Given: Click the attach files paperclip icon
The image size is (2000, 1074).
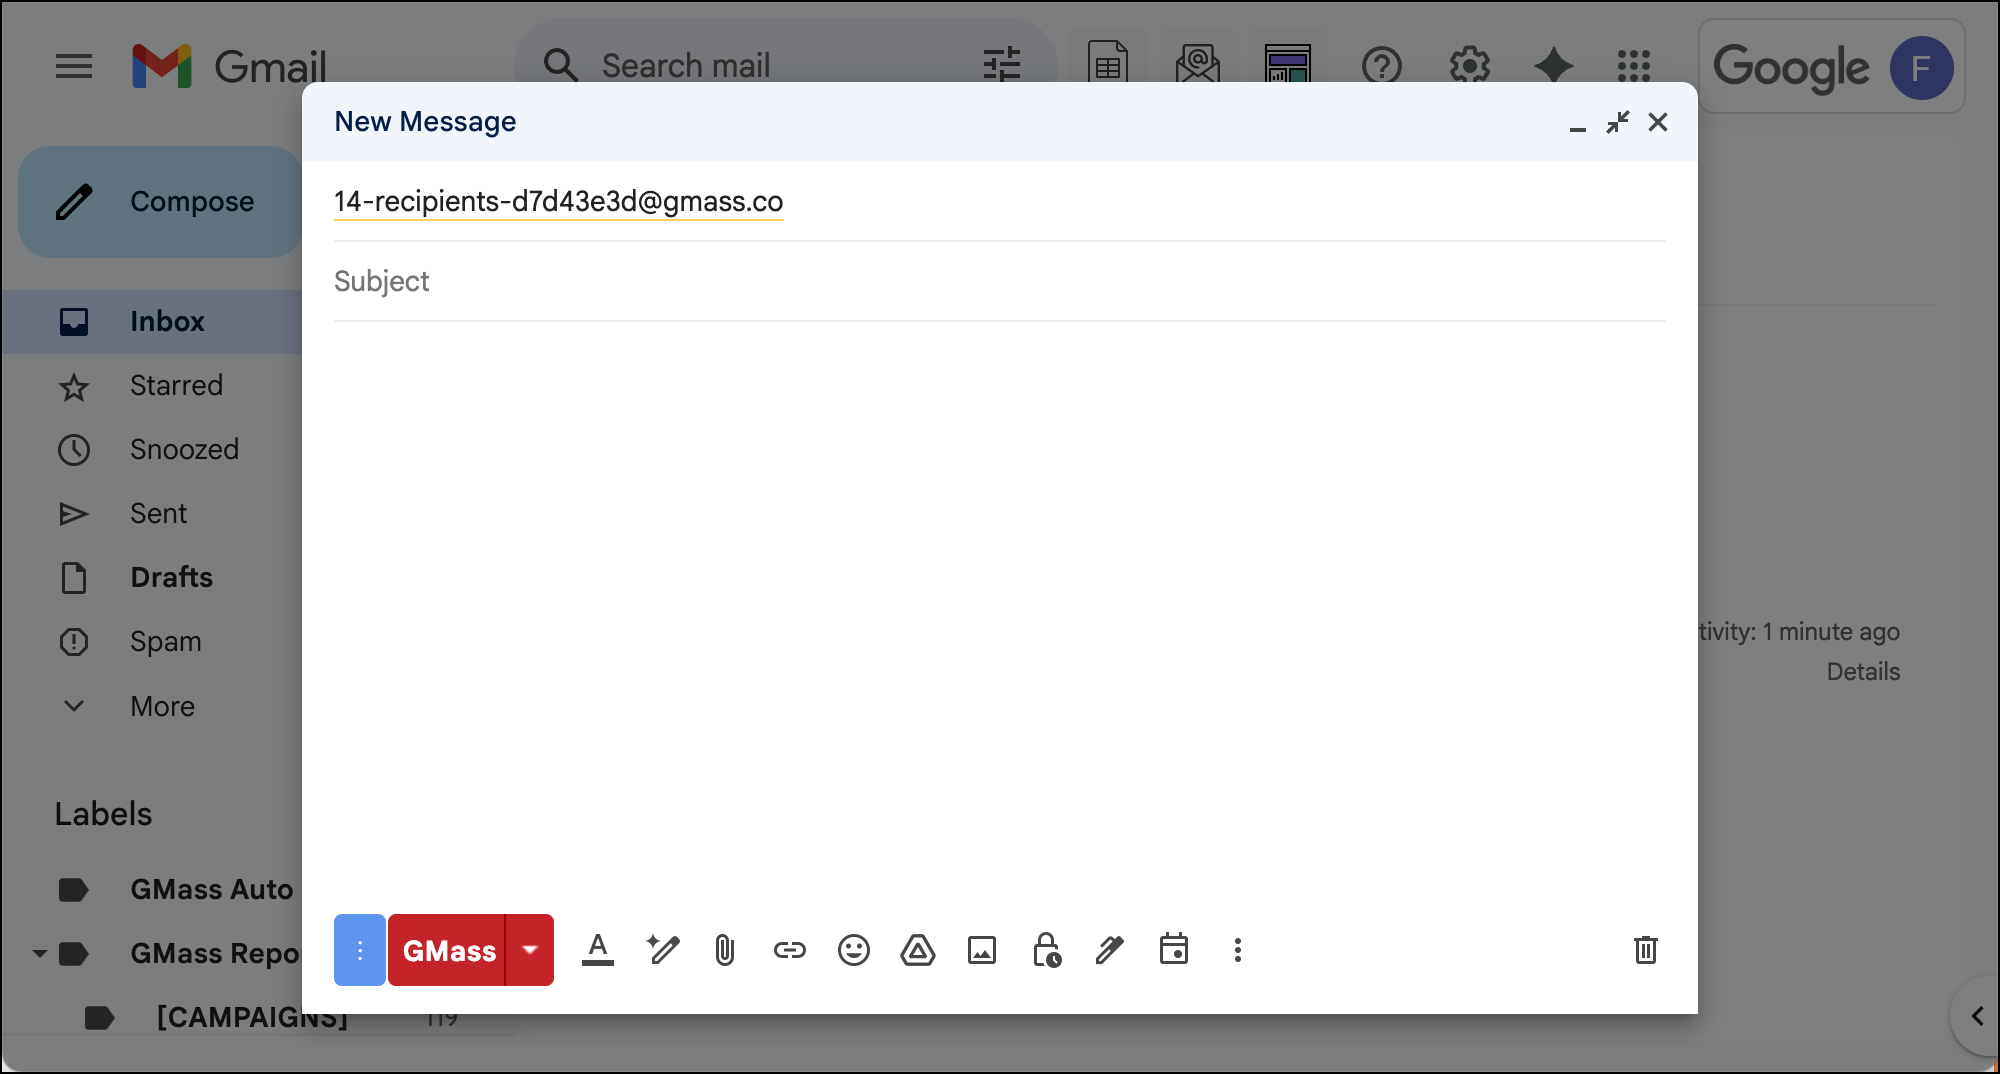Looking at the screenshot, I should (x=725, y=950).
